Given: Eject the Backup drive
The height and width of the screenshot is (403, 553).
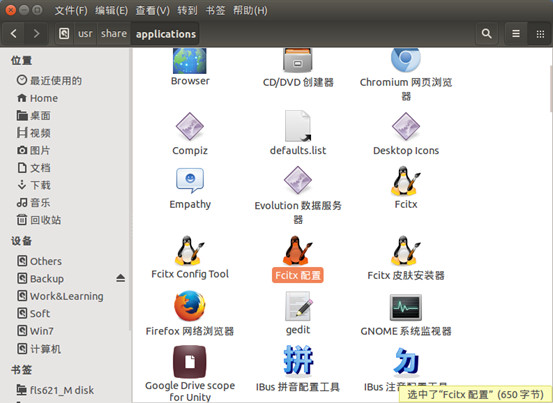Looking at the screenshot, I should [121, 279].
